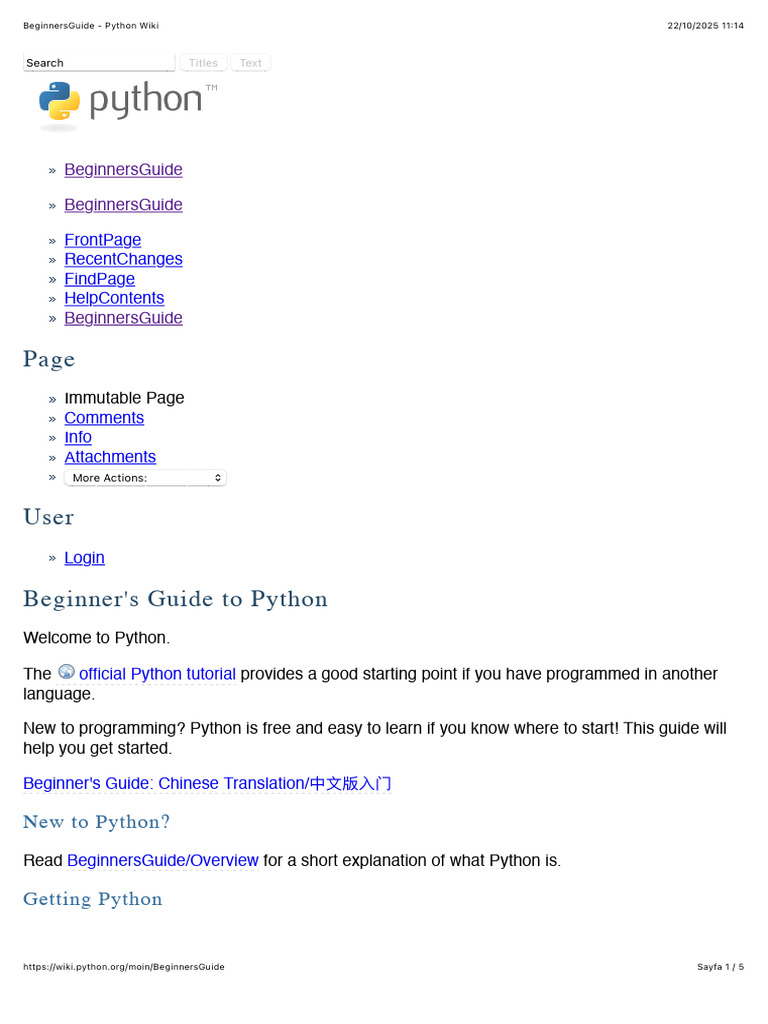Open the Comments page link
768x1024 pixels.
click(104, 418)
